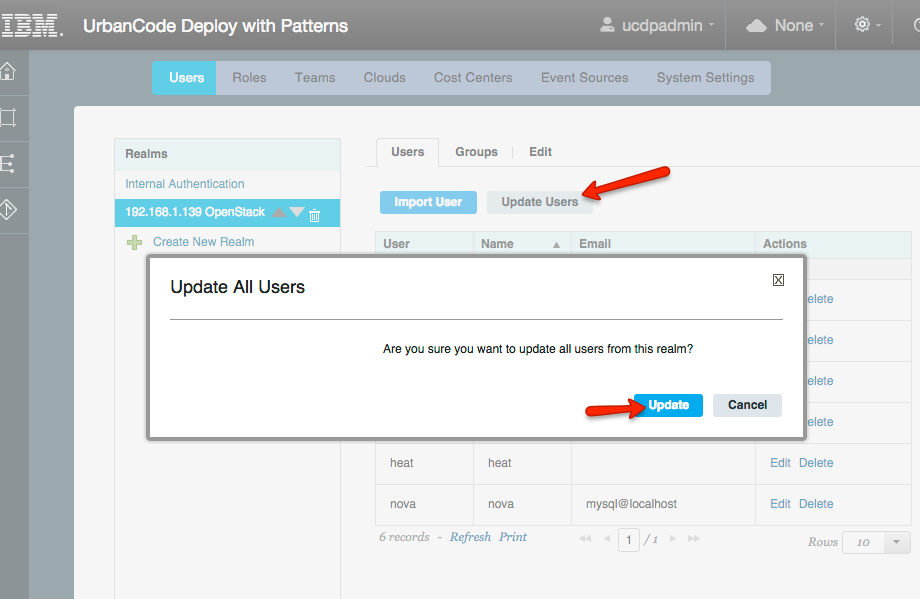Switch to the Roles tab
This screenshot has height=599, width=920.
(x=249, y=77)
